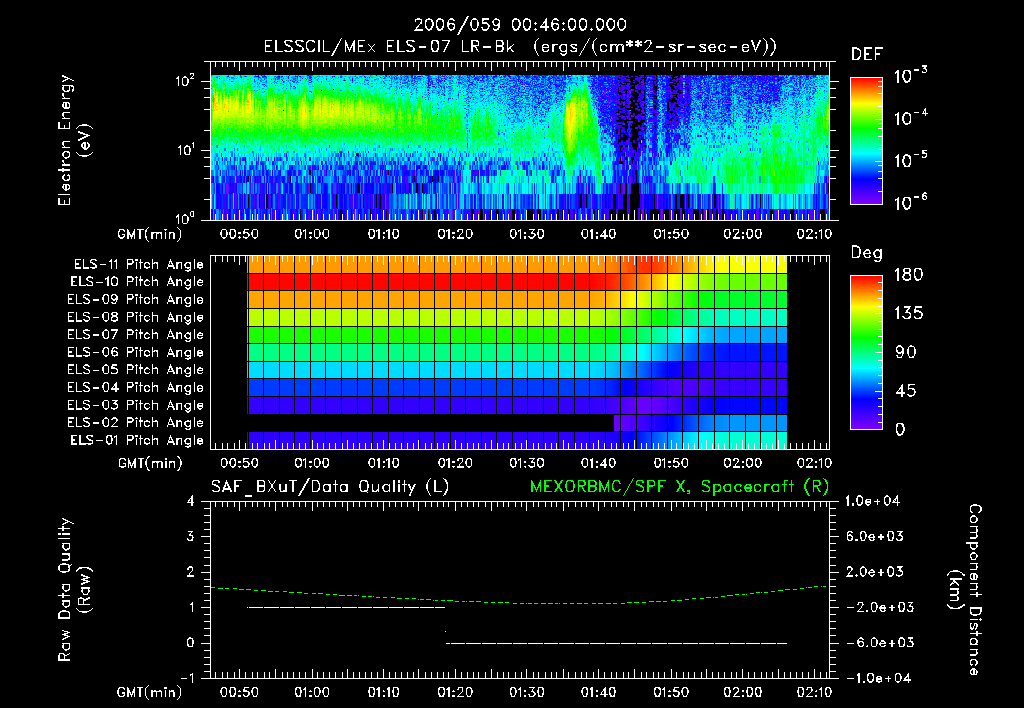Click the 'DEF' color bar label
The height and width of the screenshot is (708, 1024).
click(x=866, y=54)
